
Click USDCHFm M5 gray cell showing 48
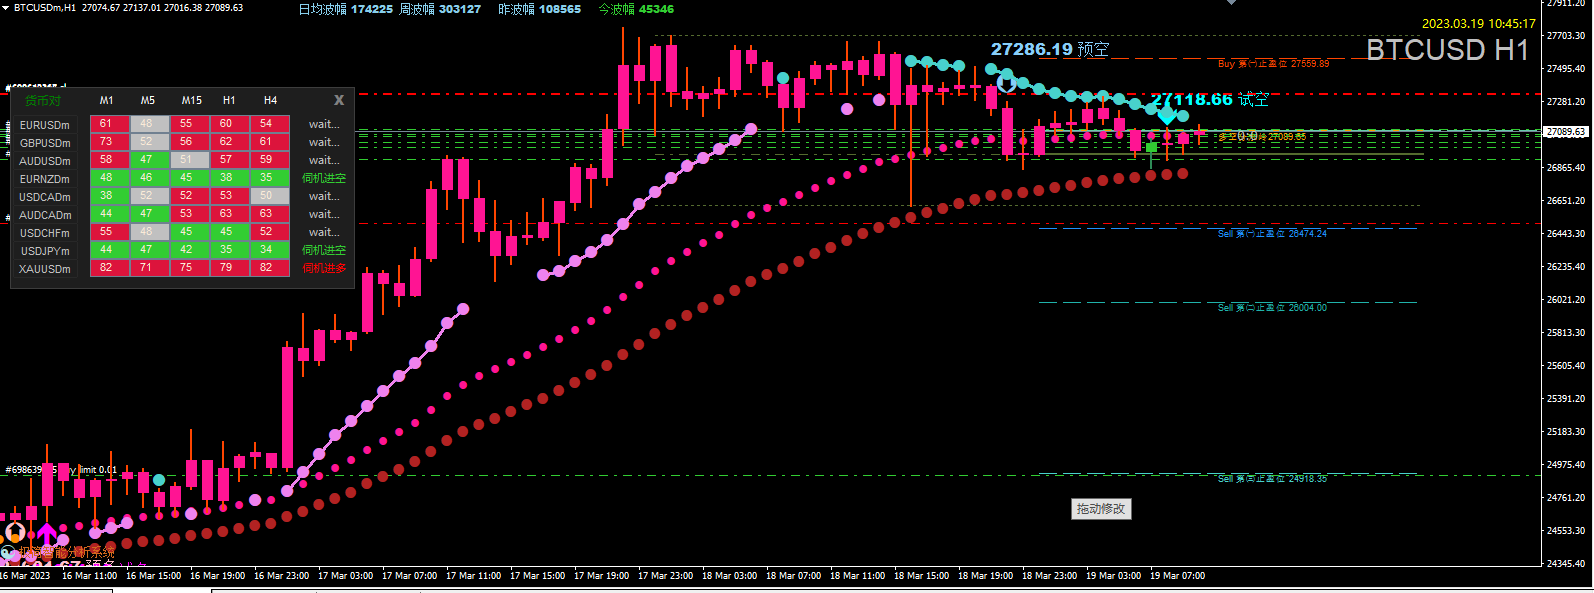click(149, 232)
